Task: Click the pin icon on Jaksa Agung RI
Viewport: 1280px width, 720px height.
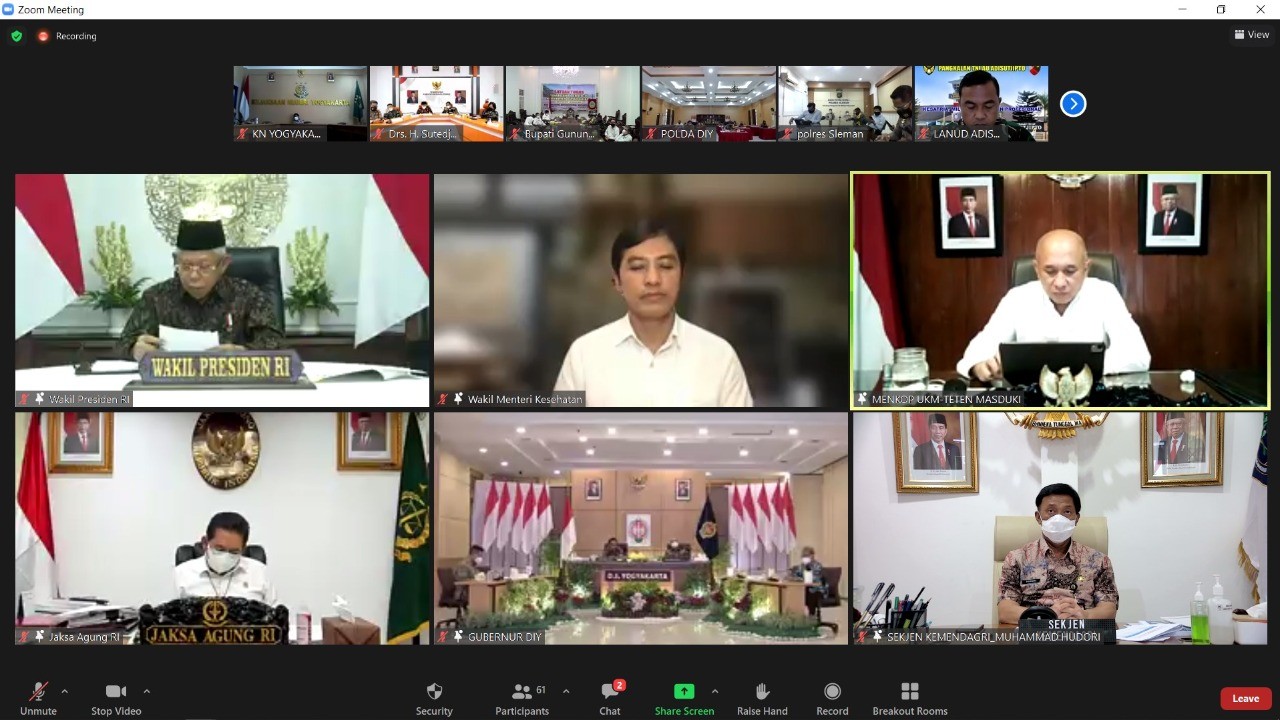Action: pos(39,637)
